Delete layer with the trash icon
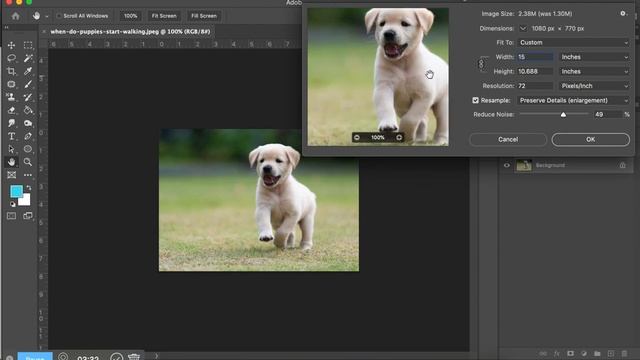 pyautogui.click(x=624, y=353)
